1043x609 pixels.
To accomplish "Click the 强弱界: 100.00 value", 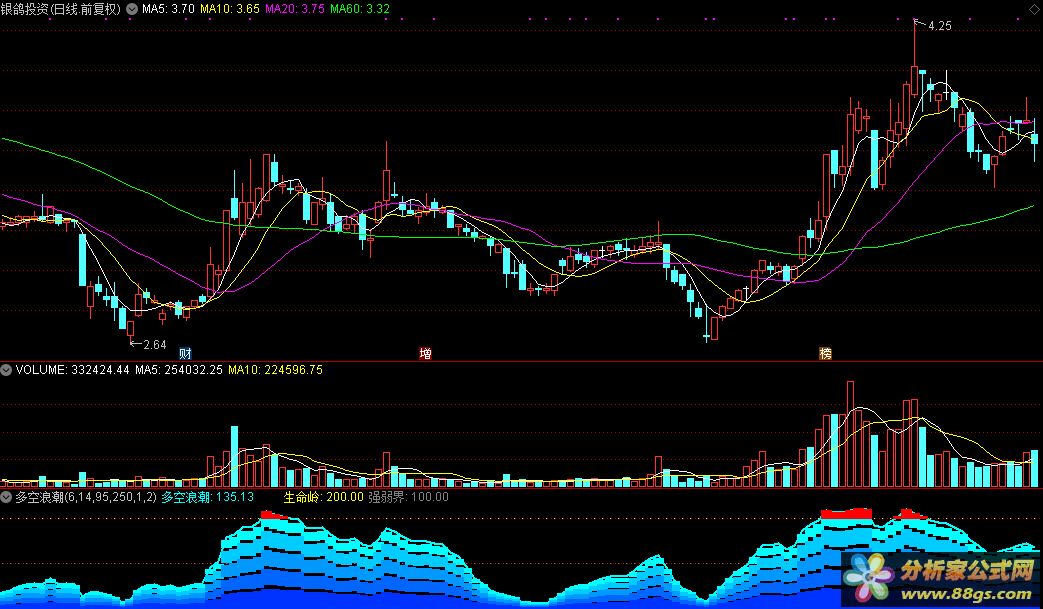I will click(409, 497).
